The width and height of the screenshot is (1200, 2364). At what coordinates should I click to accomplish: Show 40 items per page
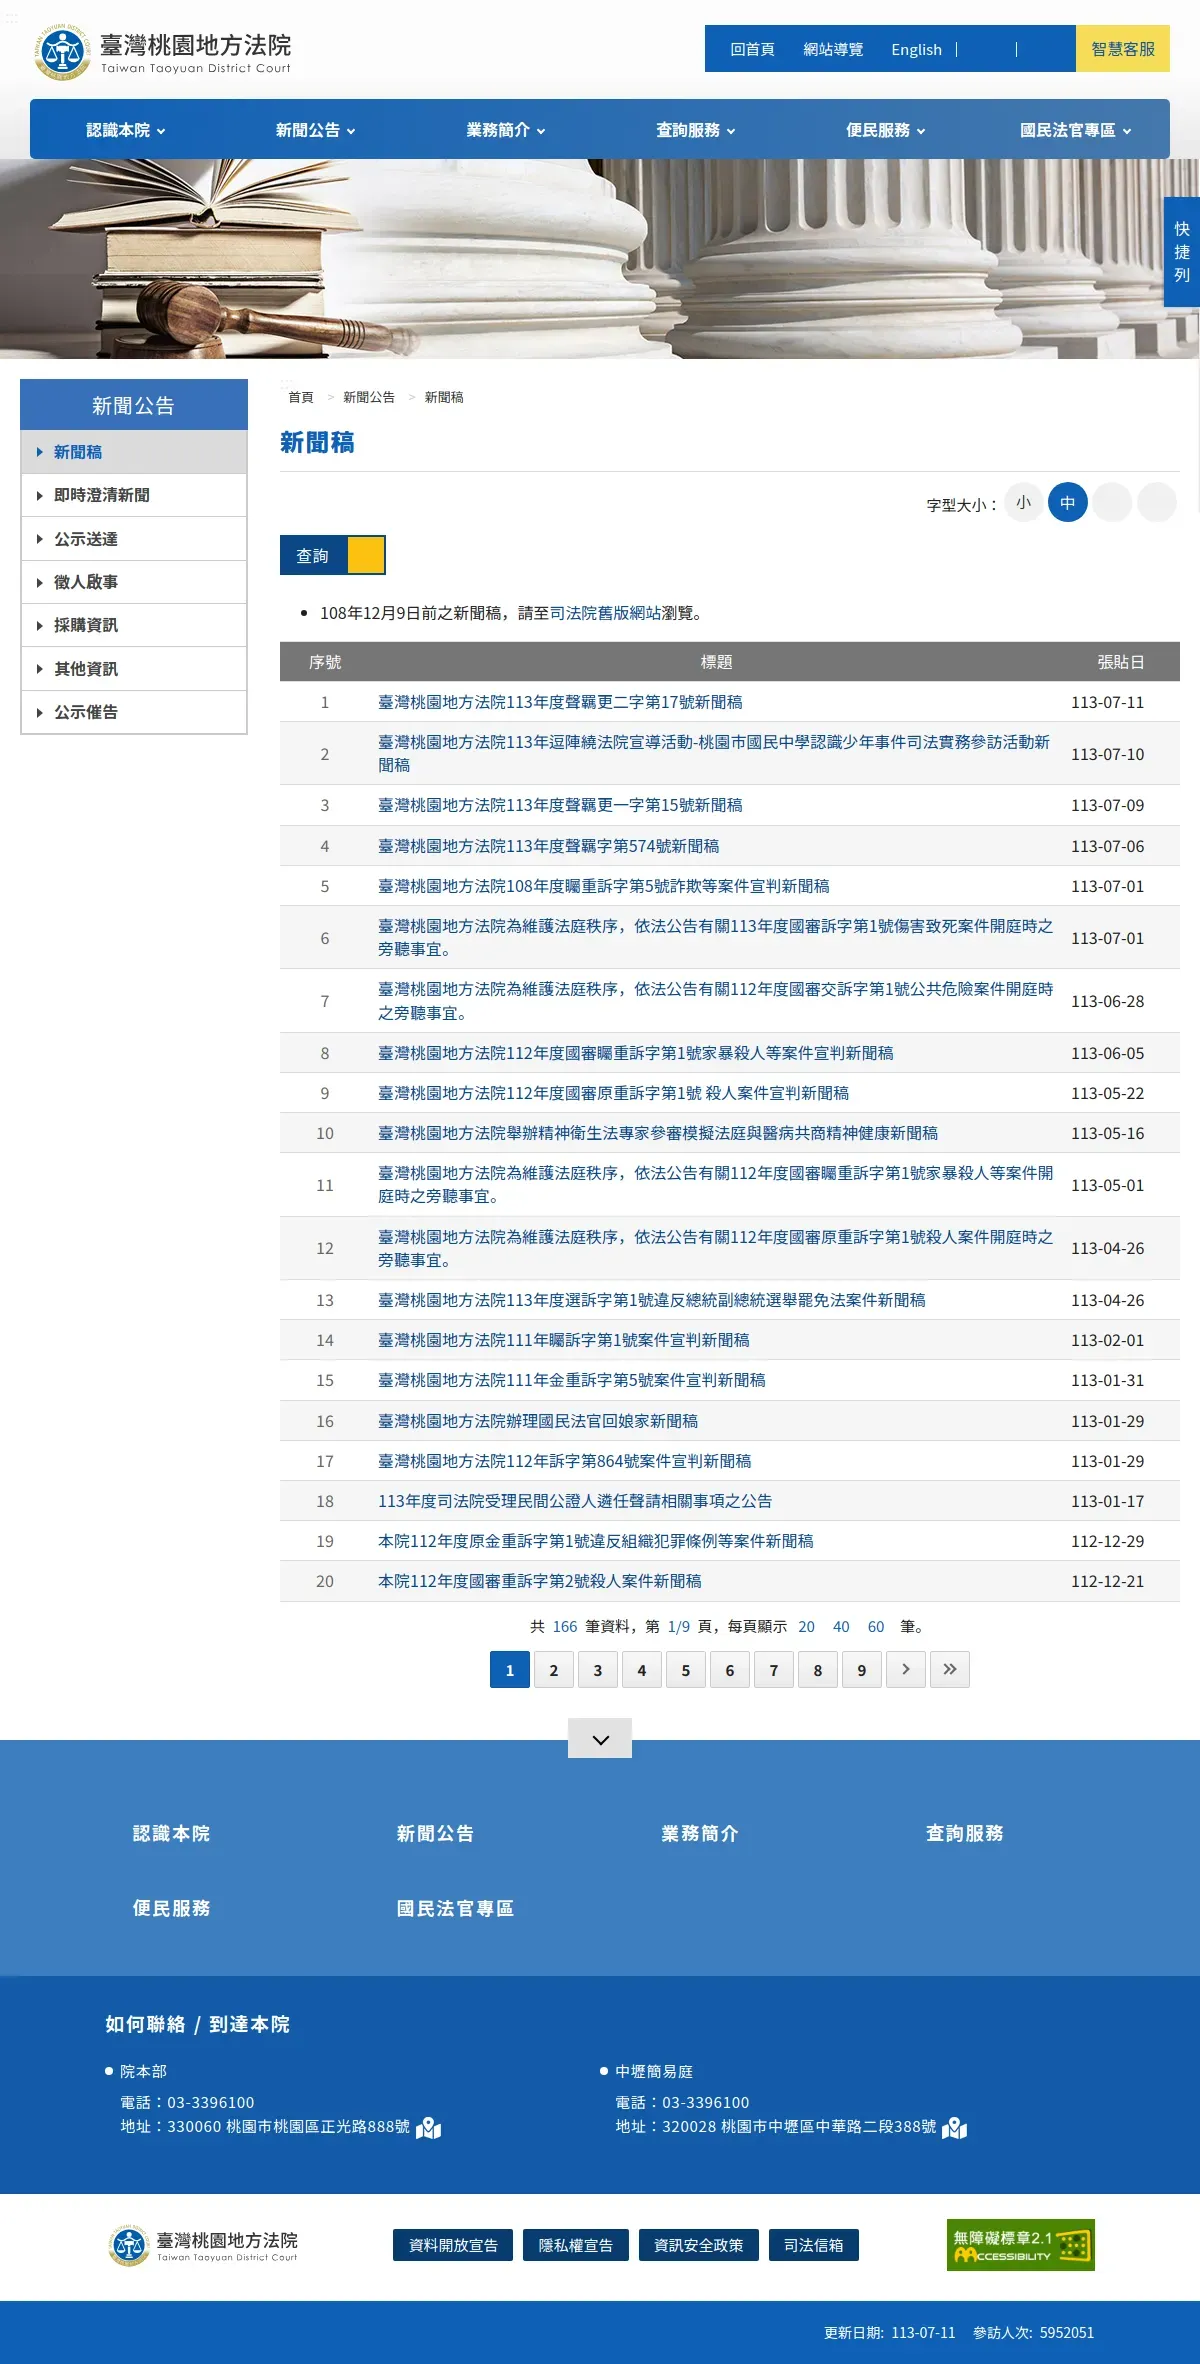click(x=841, y=1627)
